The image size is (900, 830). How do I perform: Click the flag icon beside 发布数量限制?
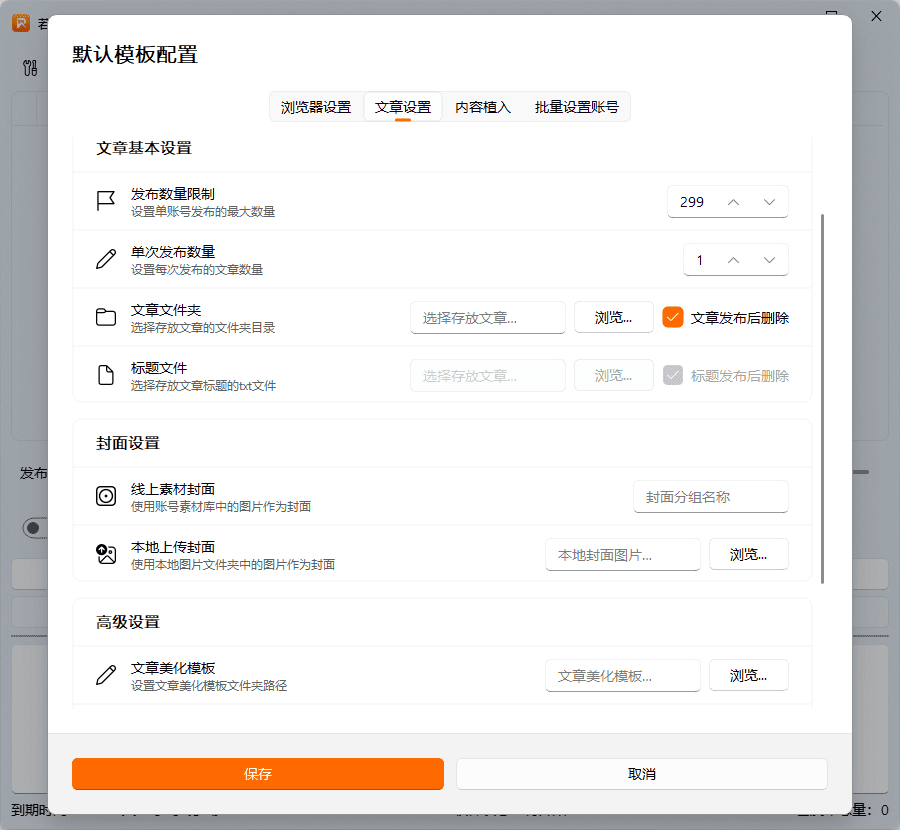click(106, 201)
